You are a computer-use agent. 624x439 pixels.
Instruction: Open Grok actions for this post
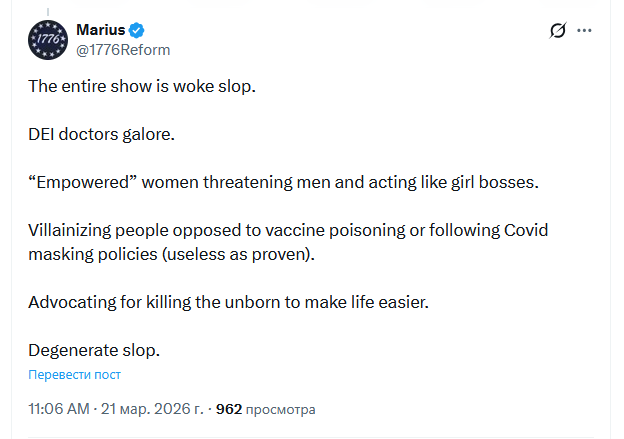[558, 32]
